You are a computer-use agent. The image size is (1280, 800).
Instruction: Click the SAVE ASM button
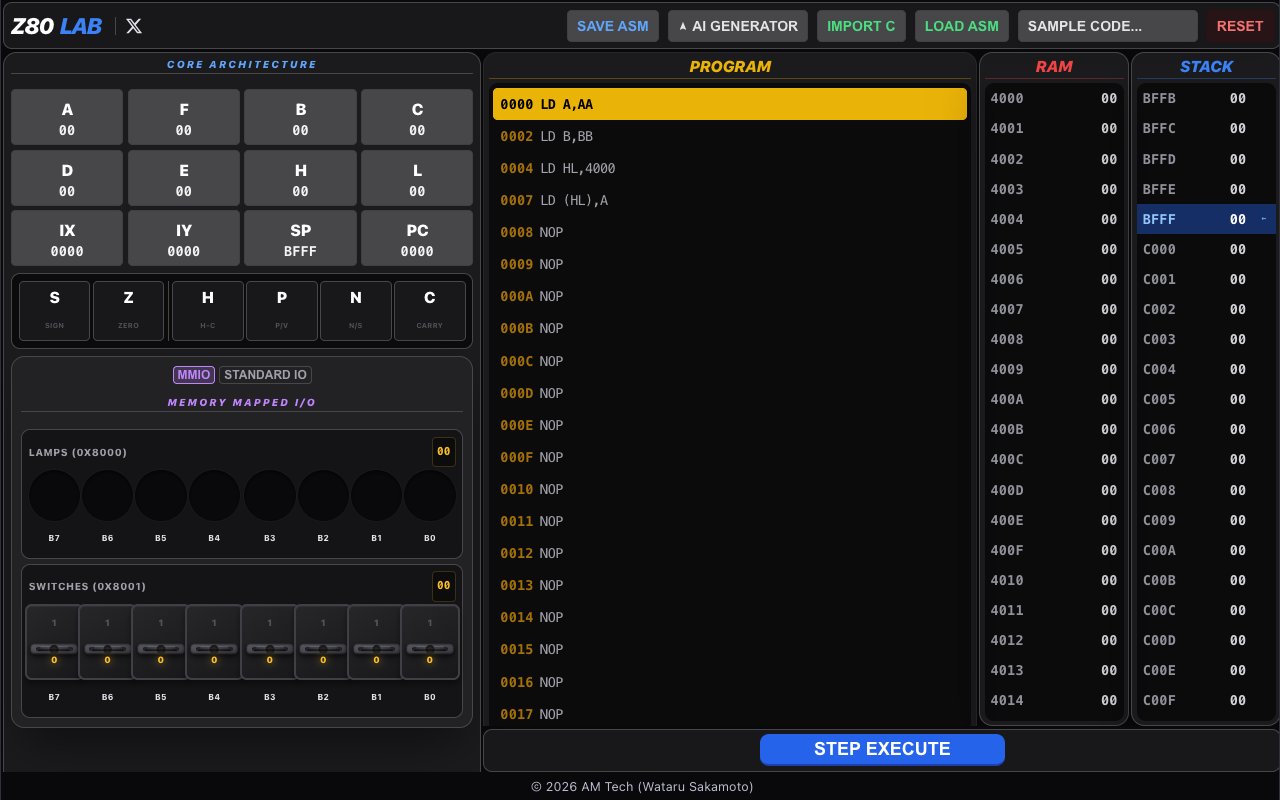point(612,26)
